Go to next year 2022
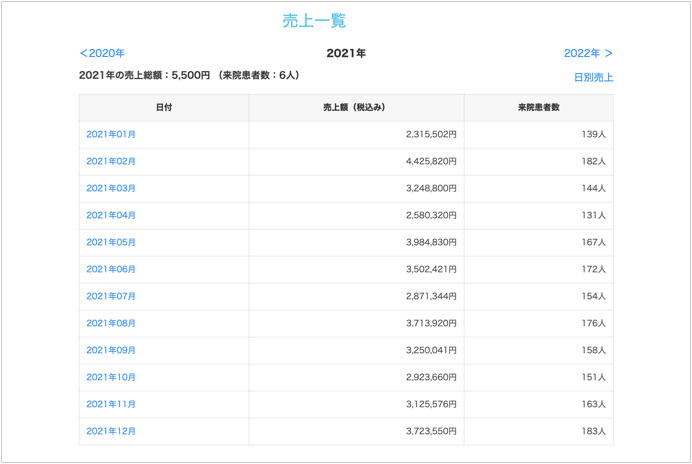Image resolution: width=692 pixels, height=464 pixels. 588,53
